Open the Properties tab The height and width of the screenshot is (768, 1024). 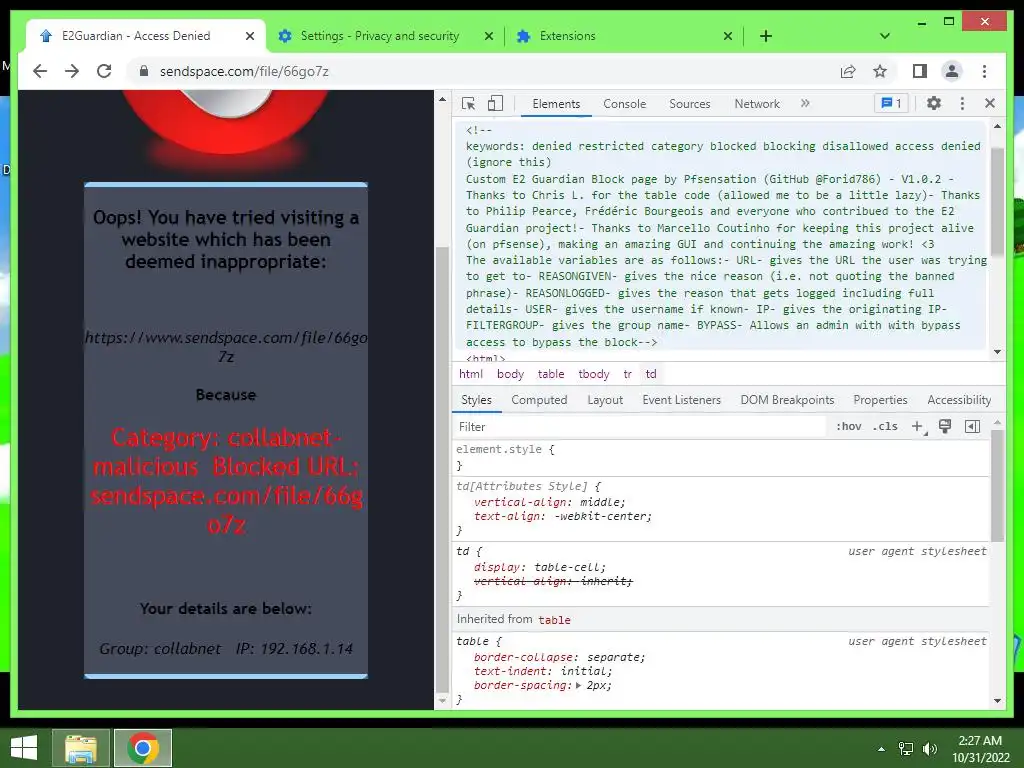click(x=880, y=400)
